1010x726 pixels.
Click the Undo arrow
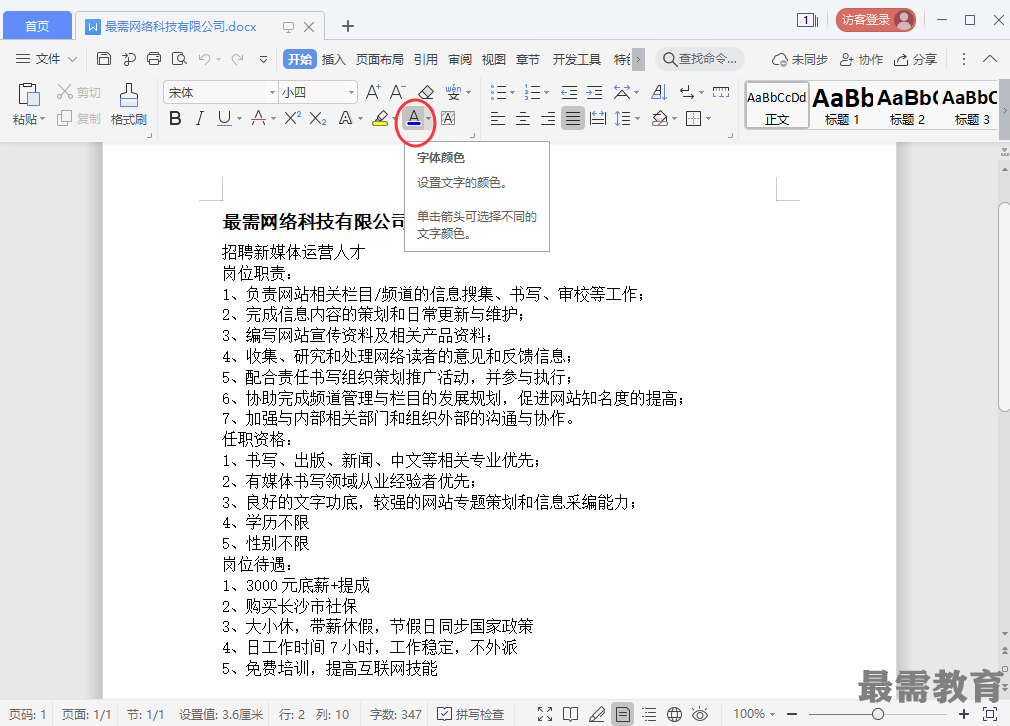[x=204, y=59]
